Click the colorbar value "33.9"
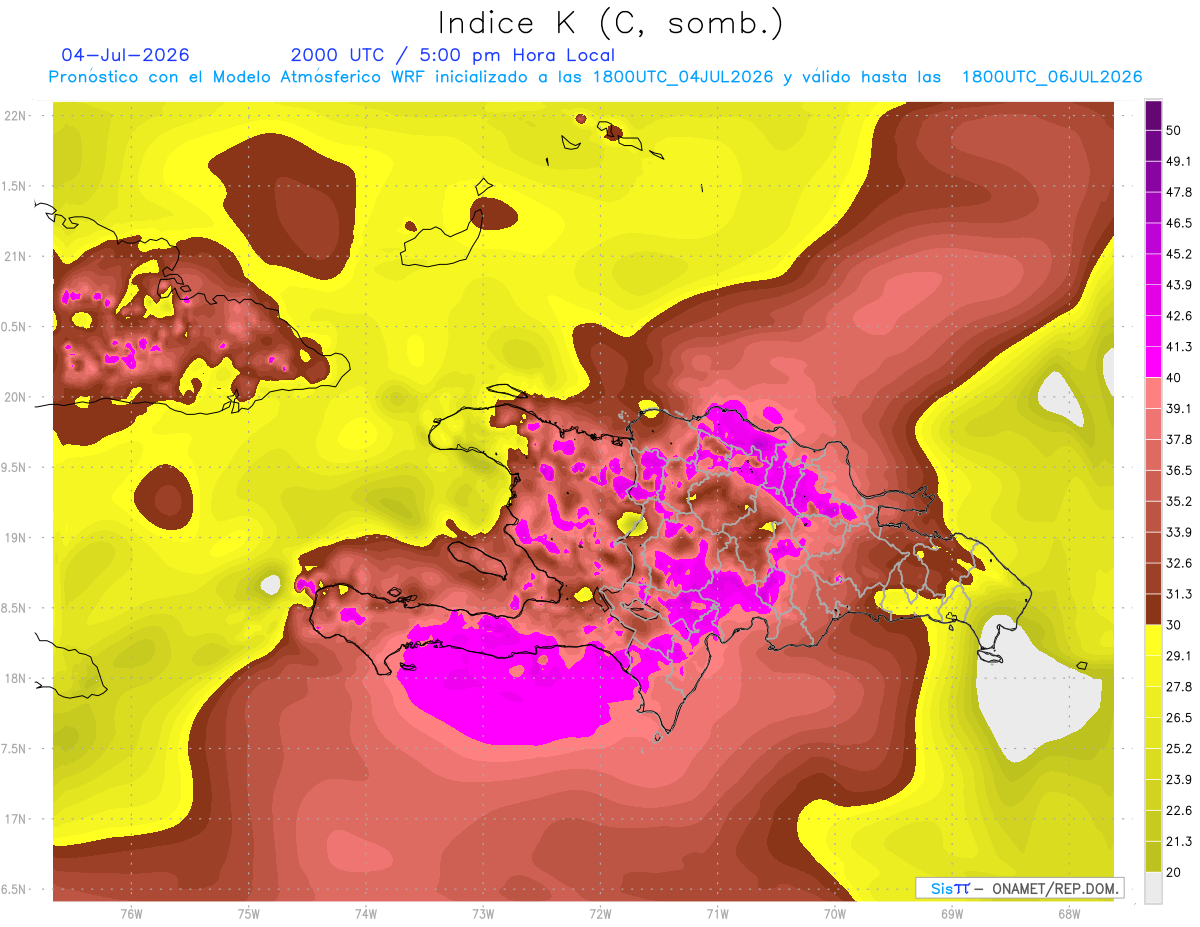The image size is (1200, 927). point(1180,532)
